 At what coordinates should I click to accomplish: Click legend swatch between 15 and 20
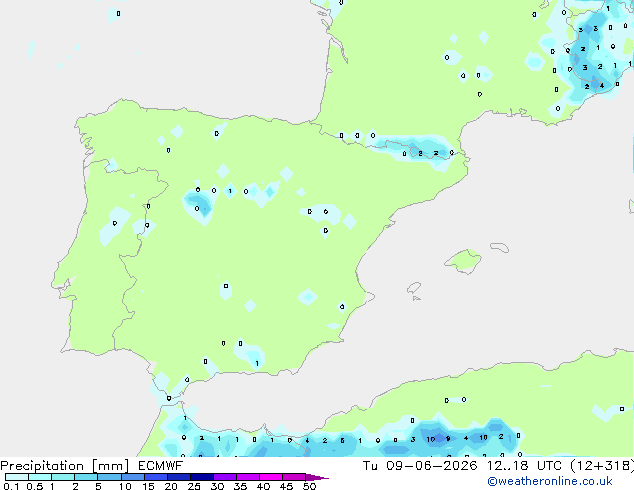tap(156, 477)
